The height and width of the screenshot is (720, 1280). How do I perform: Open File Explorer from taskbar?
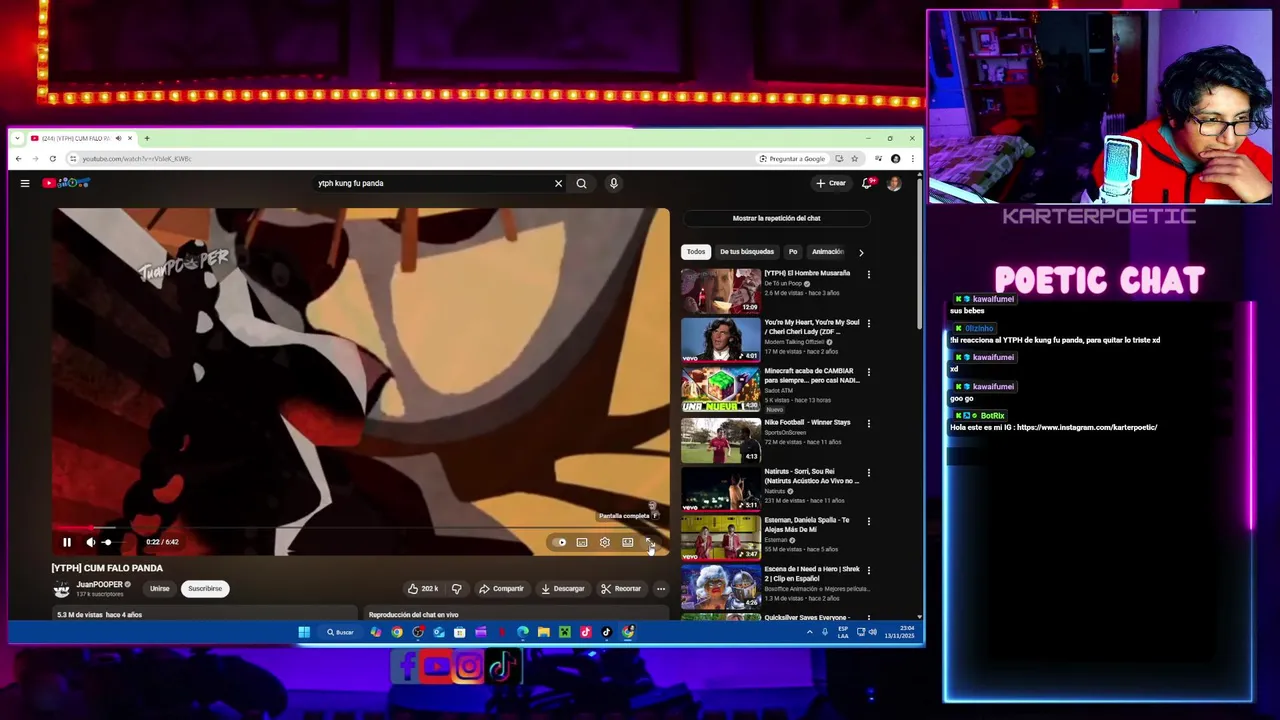[544, 632]
